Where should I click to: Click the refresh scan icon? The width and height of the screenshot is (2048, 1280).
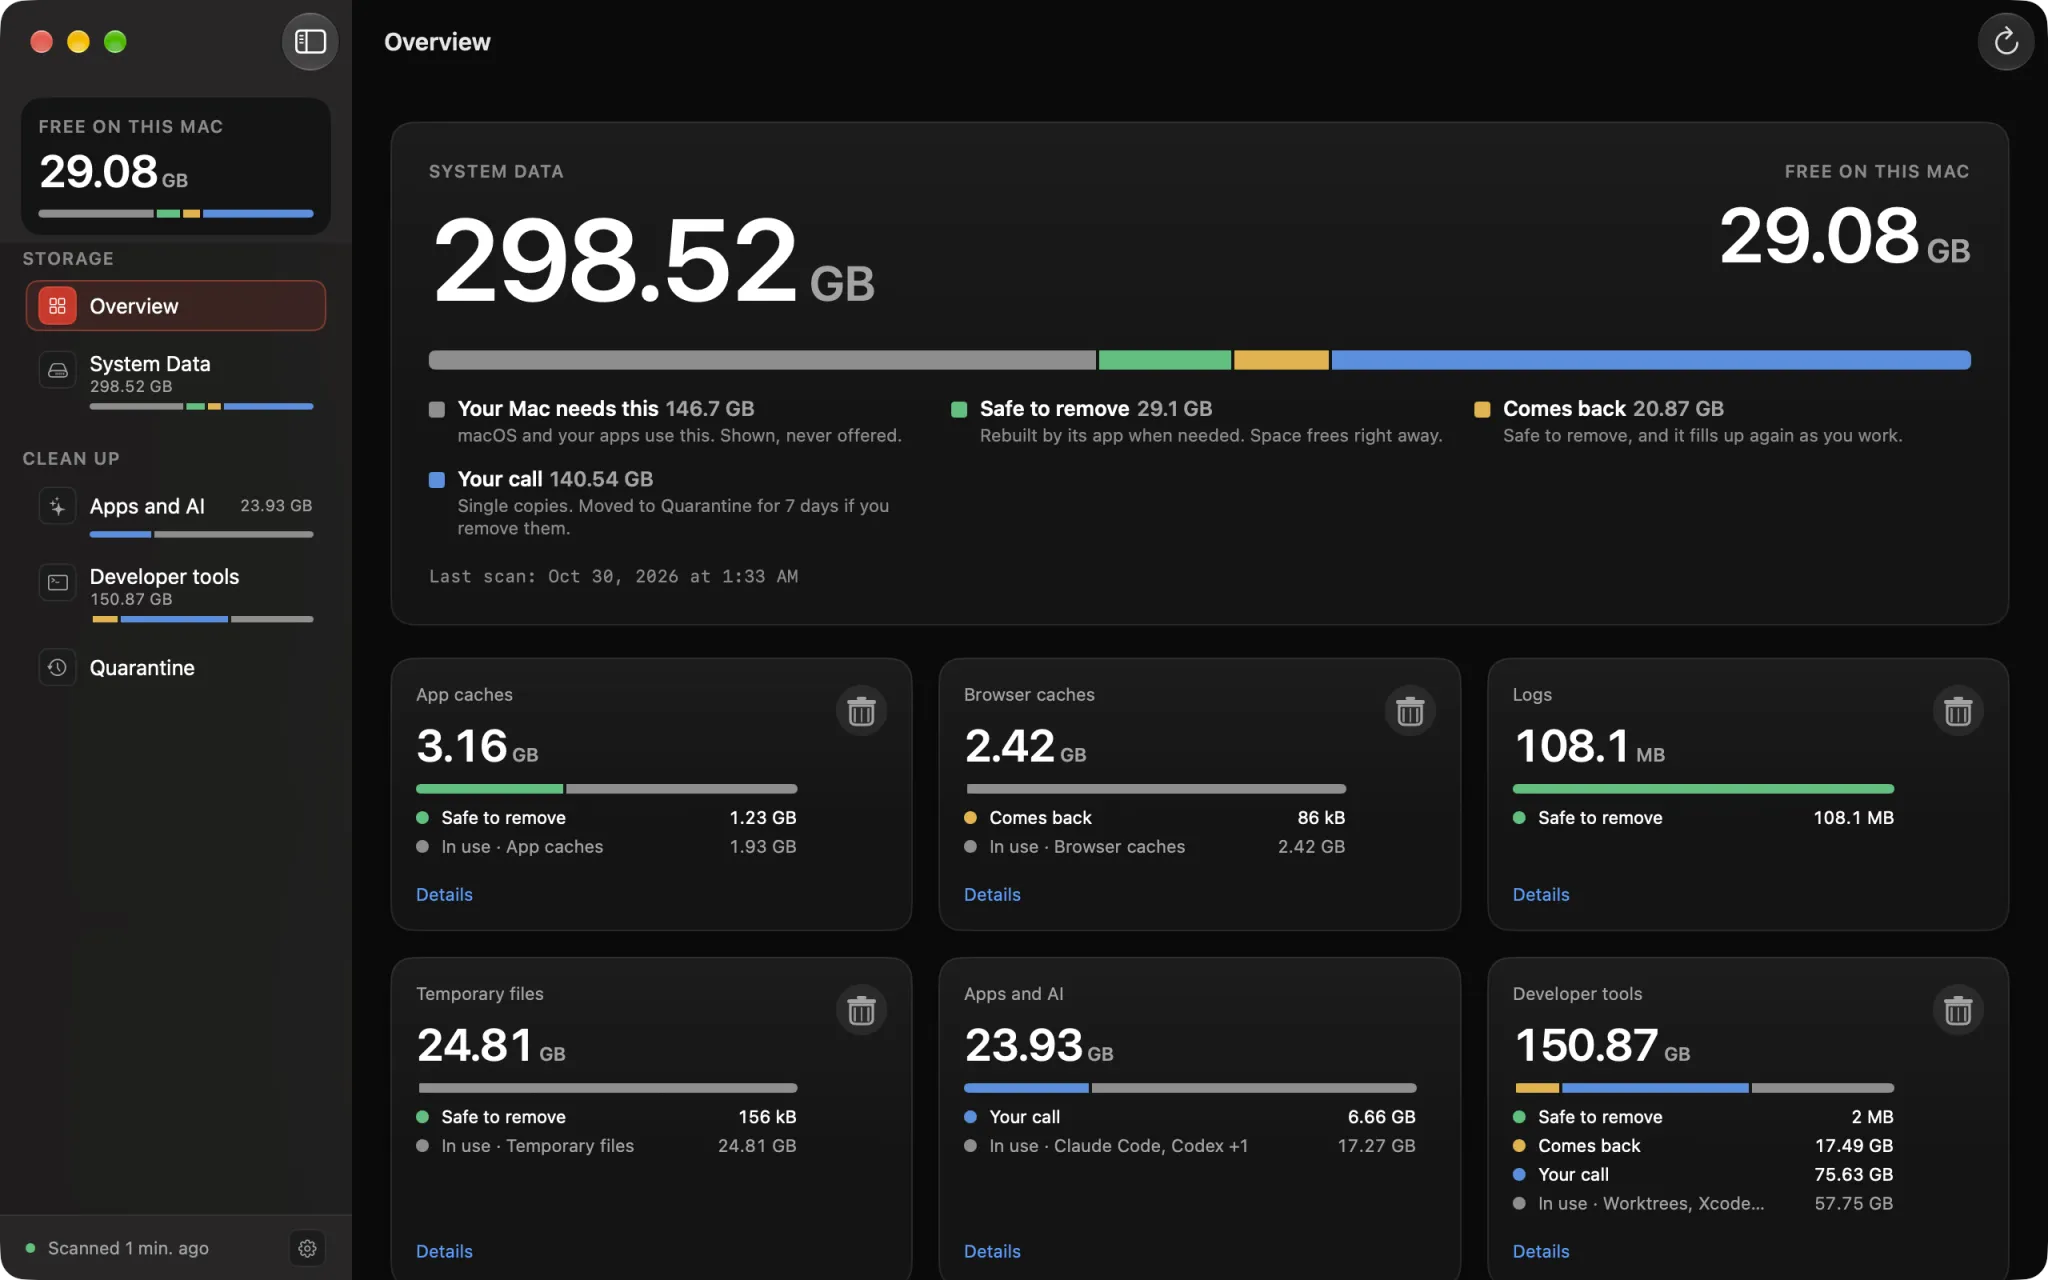[x=2005, y=41]
